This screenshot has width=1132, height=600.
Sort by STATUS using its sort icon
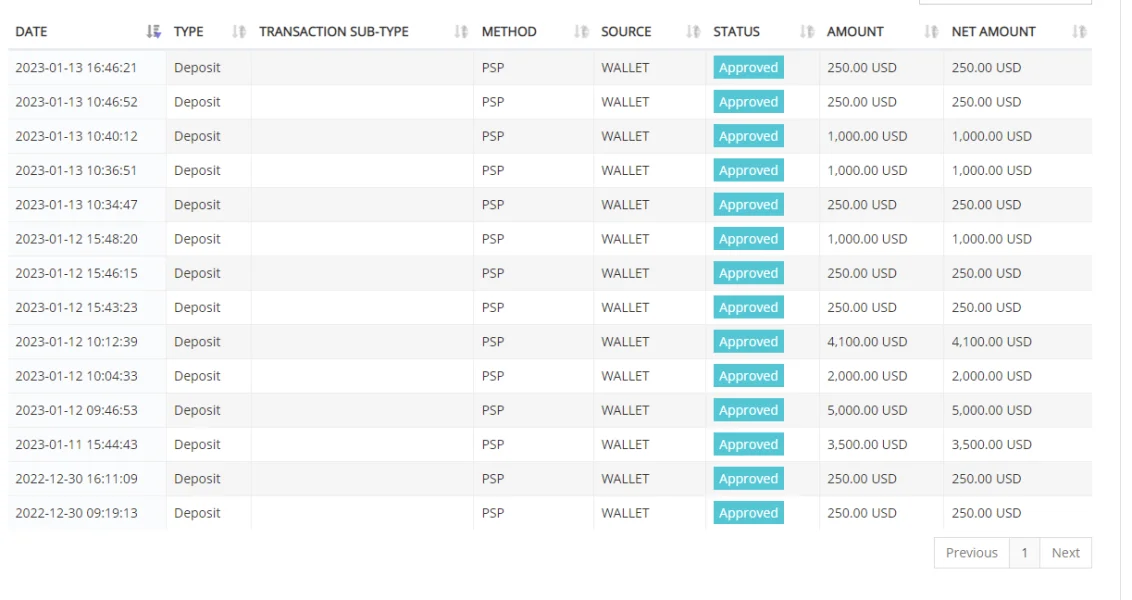tap(807, 32)
